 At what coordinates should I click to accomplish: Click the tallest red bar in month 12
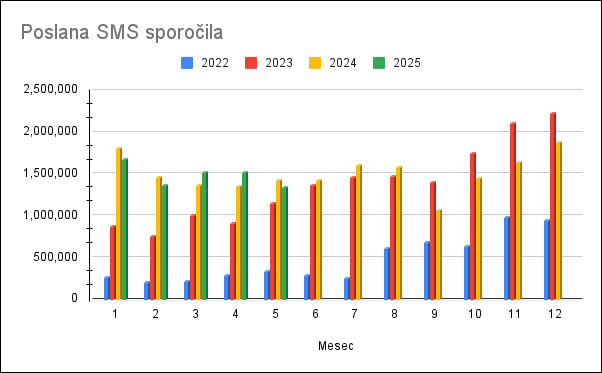pyautogui.click(x=553, y=206)
